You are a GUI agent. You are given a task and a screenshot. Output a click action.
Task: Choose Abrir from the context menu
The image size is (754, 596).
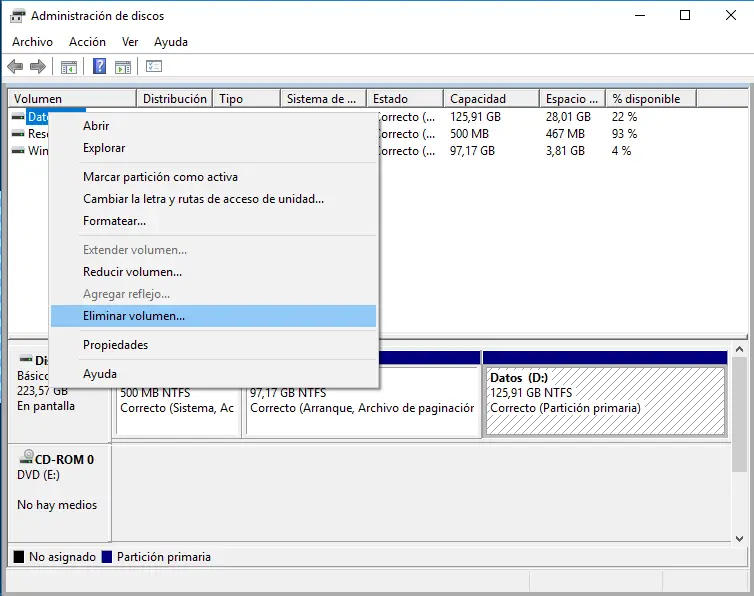pos(213,126)
